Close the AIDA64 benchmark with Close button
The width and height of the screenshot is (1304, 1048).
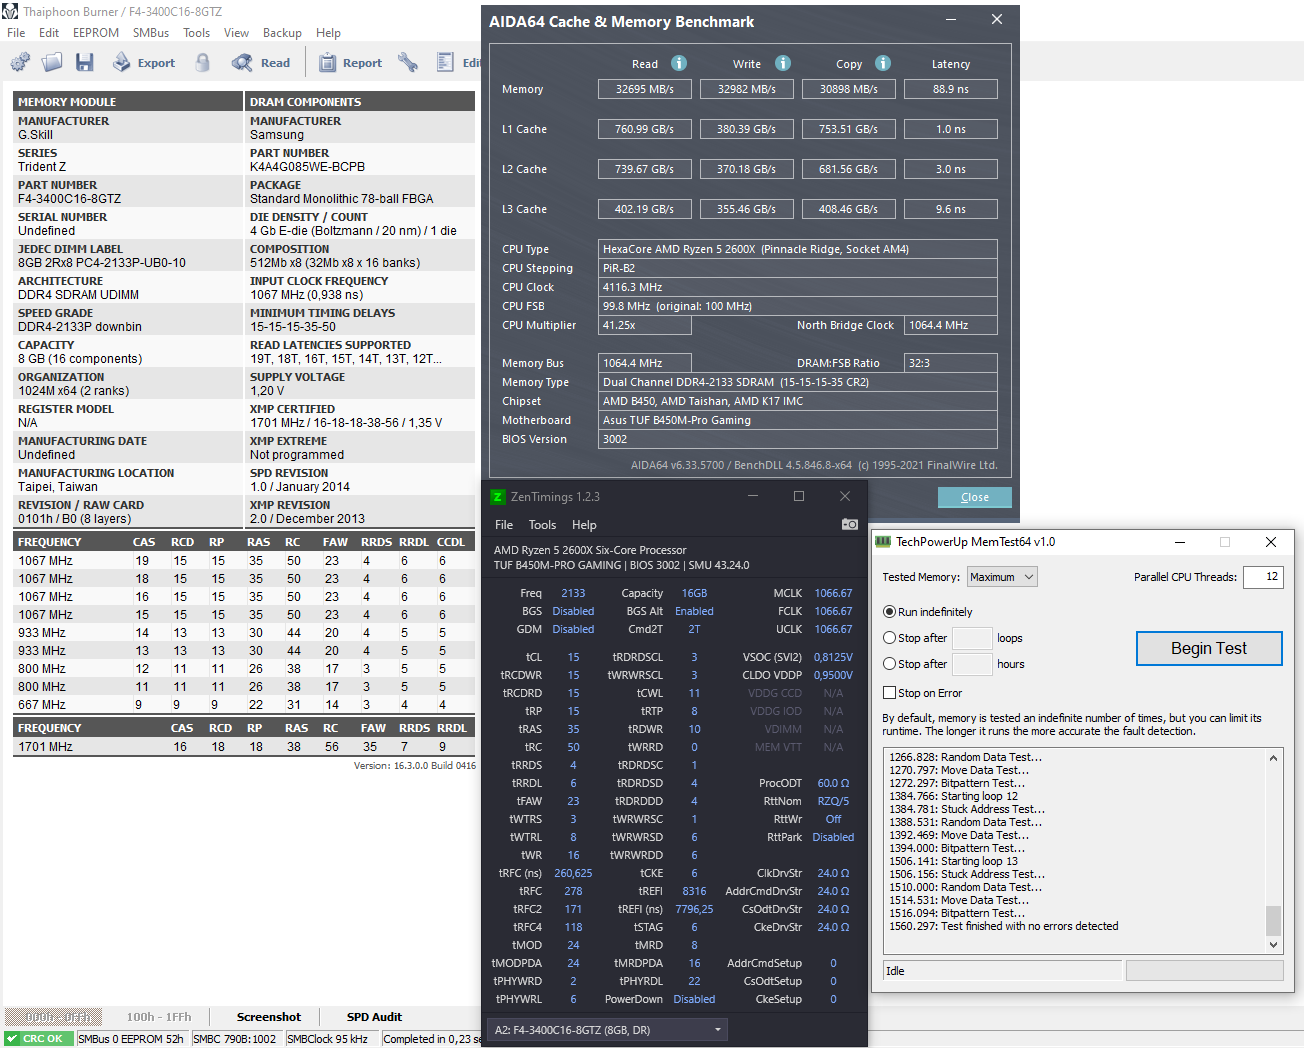tap(975, 497)
